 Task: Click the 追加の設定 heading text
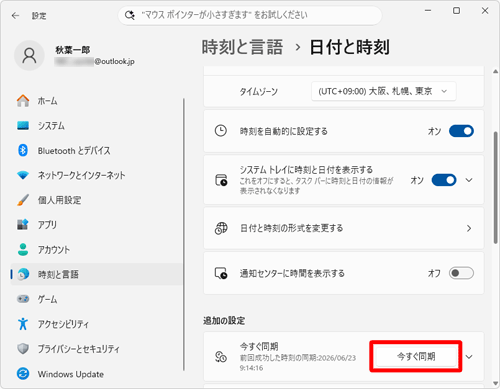click(x=224, y=321)
